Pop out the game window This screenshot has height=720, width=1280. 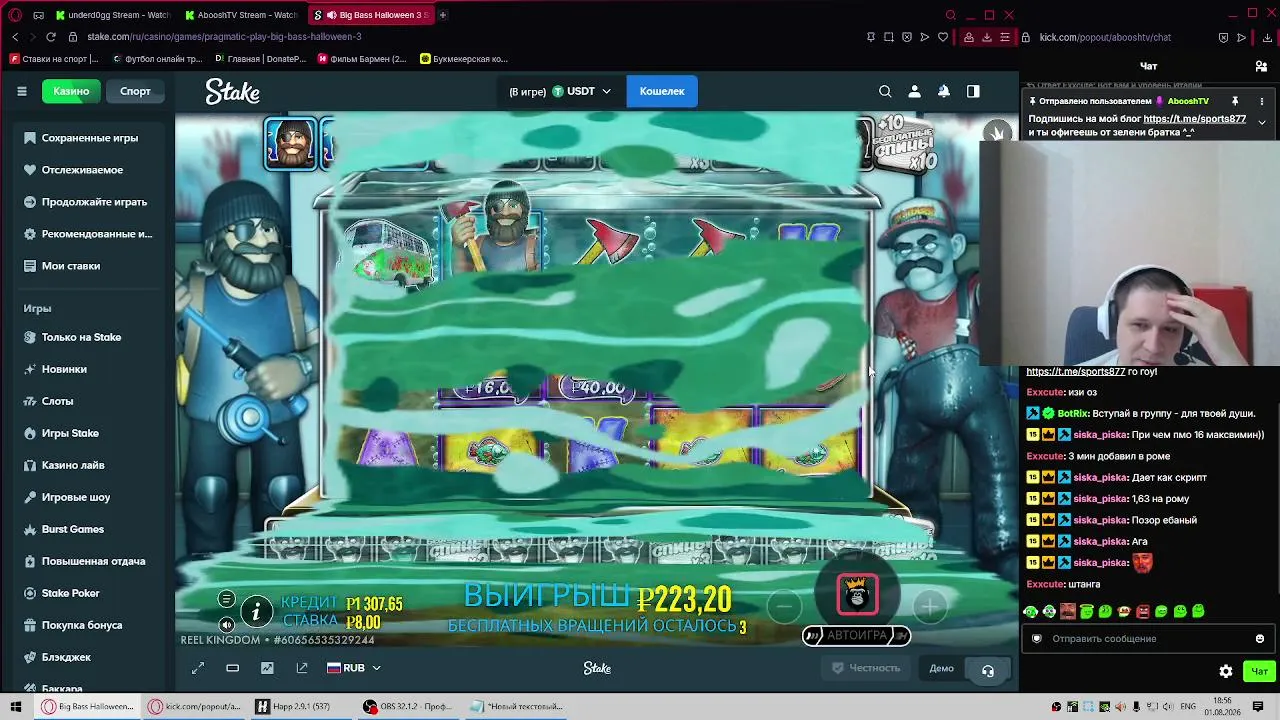click(302, 668)
